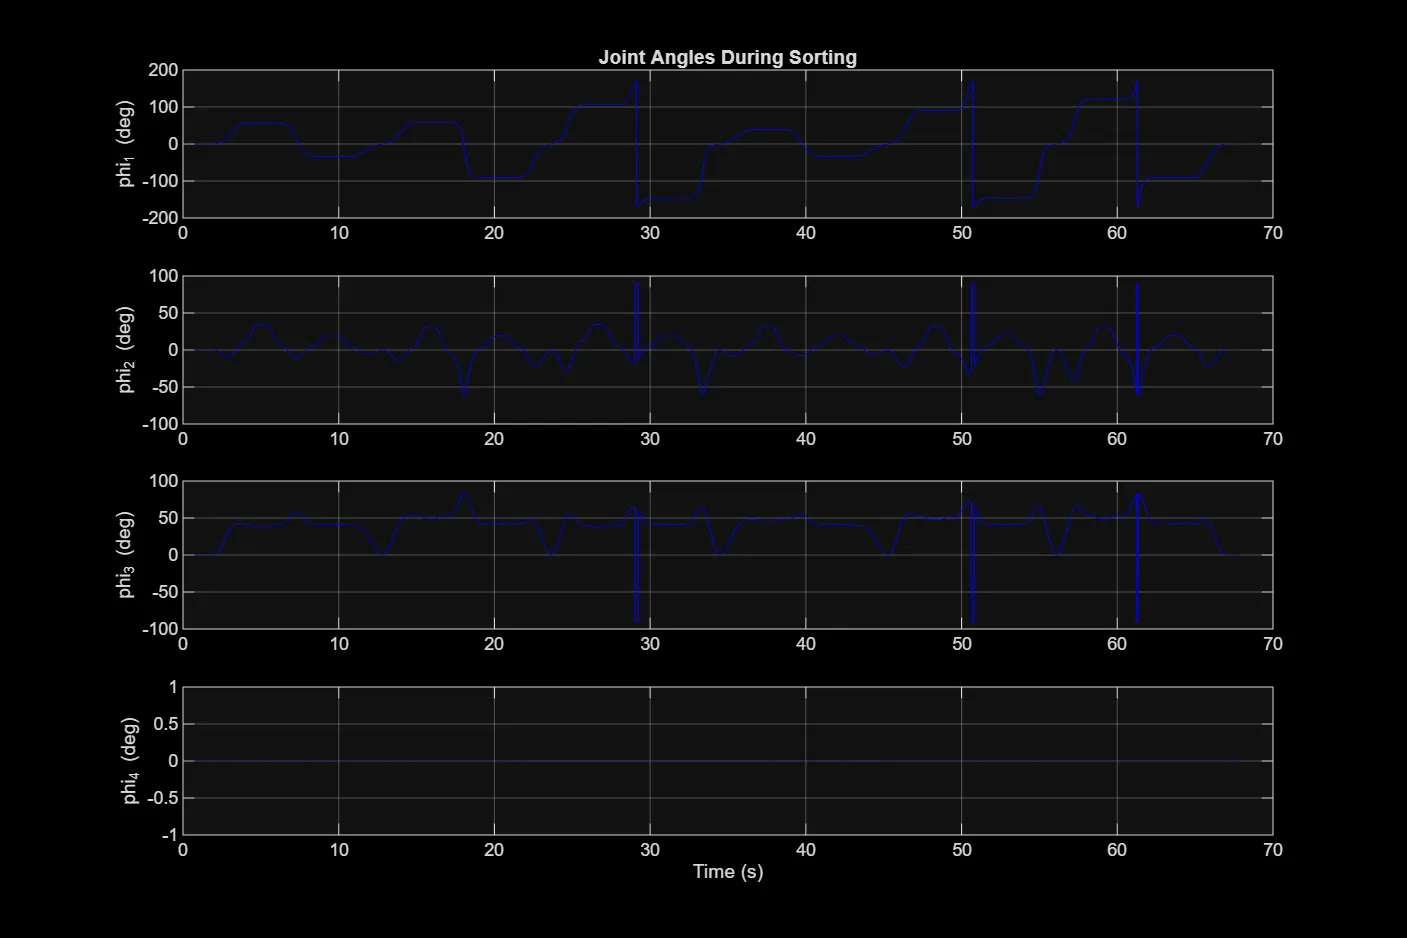Select the phi4 subplot axes area
Image resolution: width=1407 pixels, height=938 pixels.
click(x=728, y=761)
